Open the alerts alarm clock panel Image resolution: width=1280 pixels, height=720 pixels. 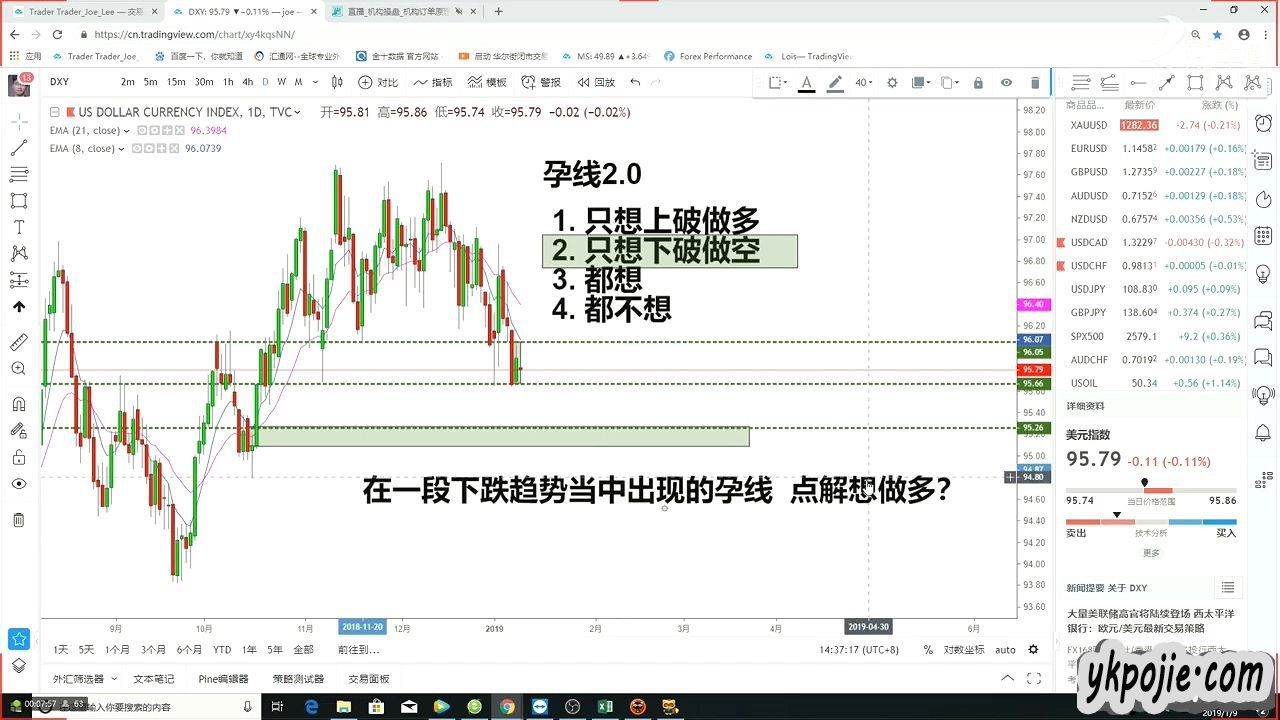pyautogui.click(x=1262, y=122)
